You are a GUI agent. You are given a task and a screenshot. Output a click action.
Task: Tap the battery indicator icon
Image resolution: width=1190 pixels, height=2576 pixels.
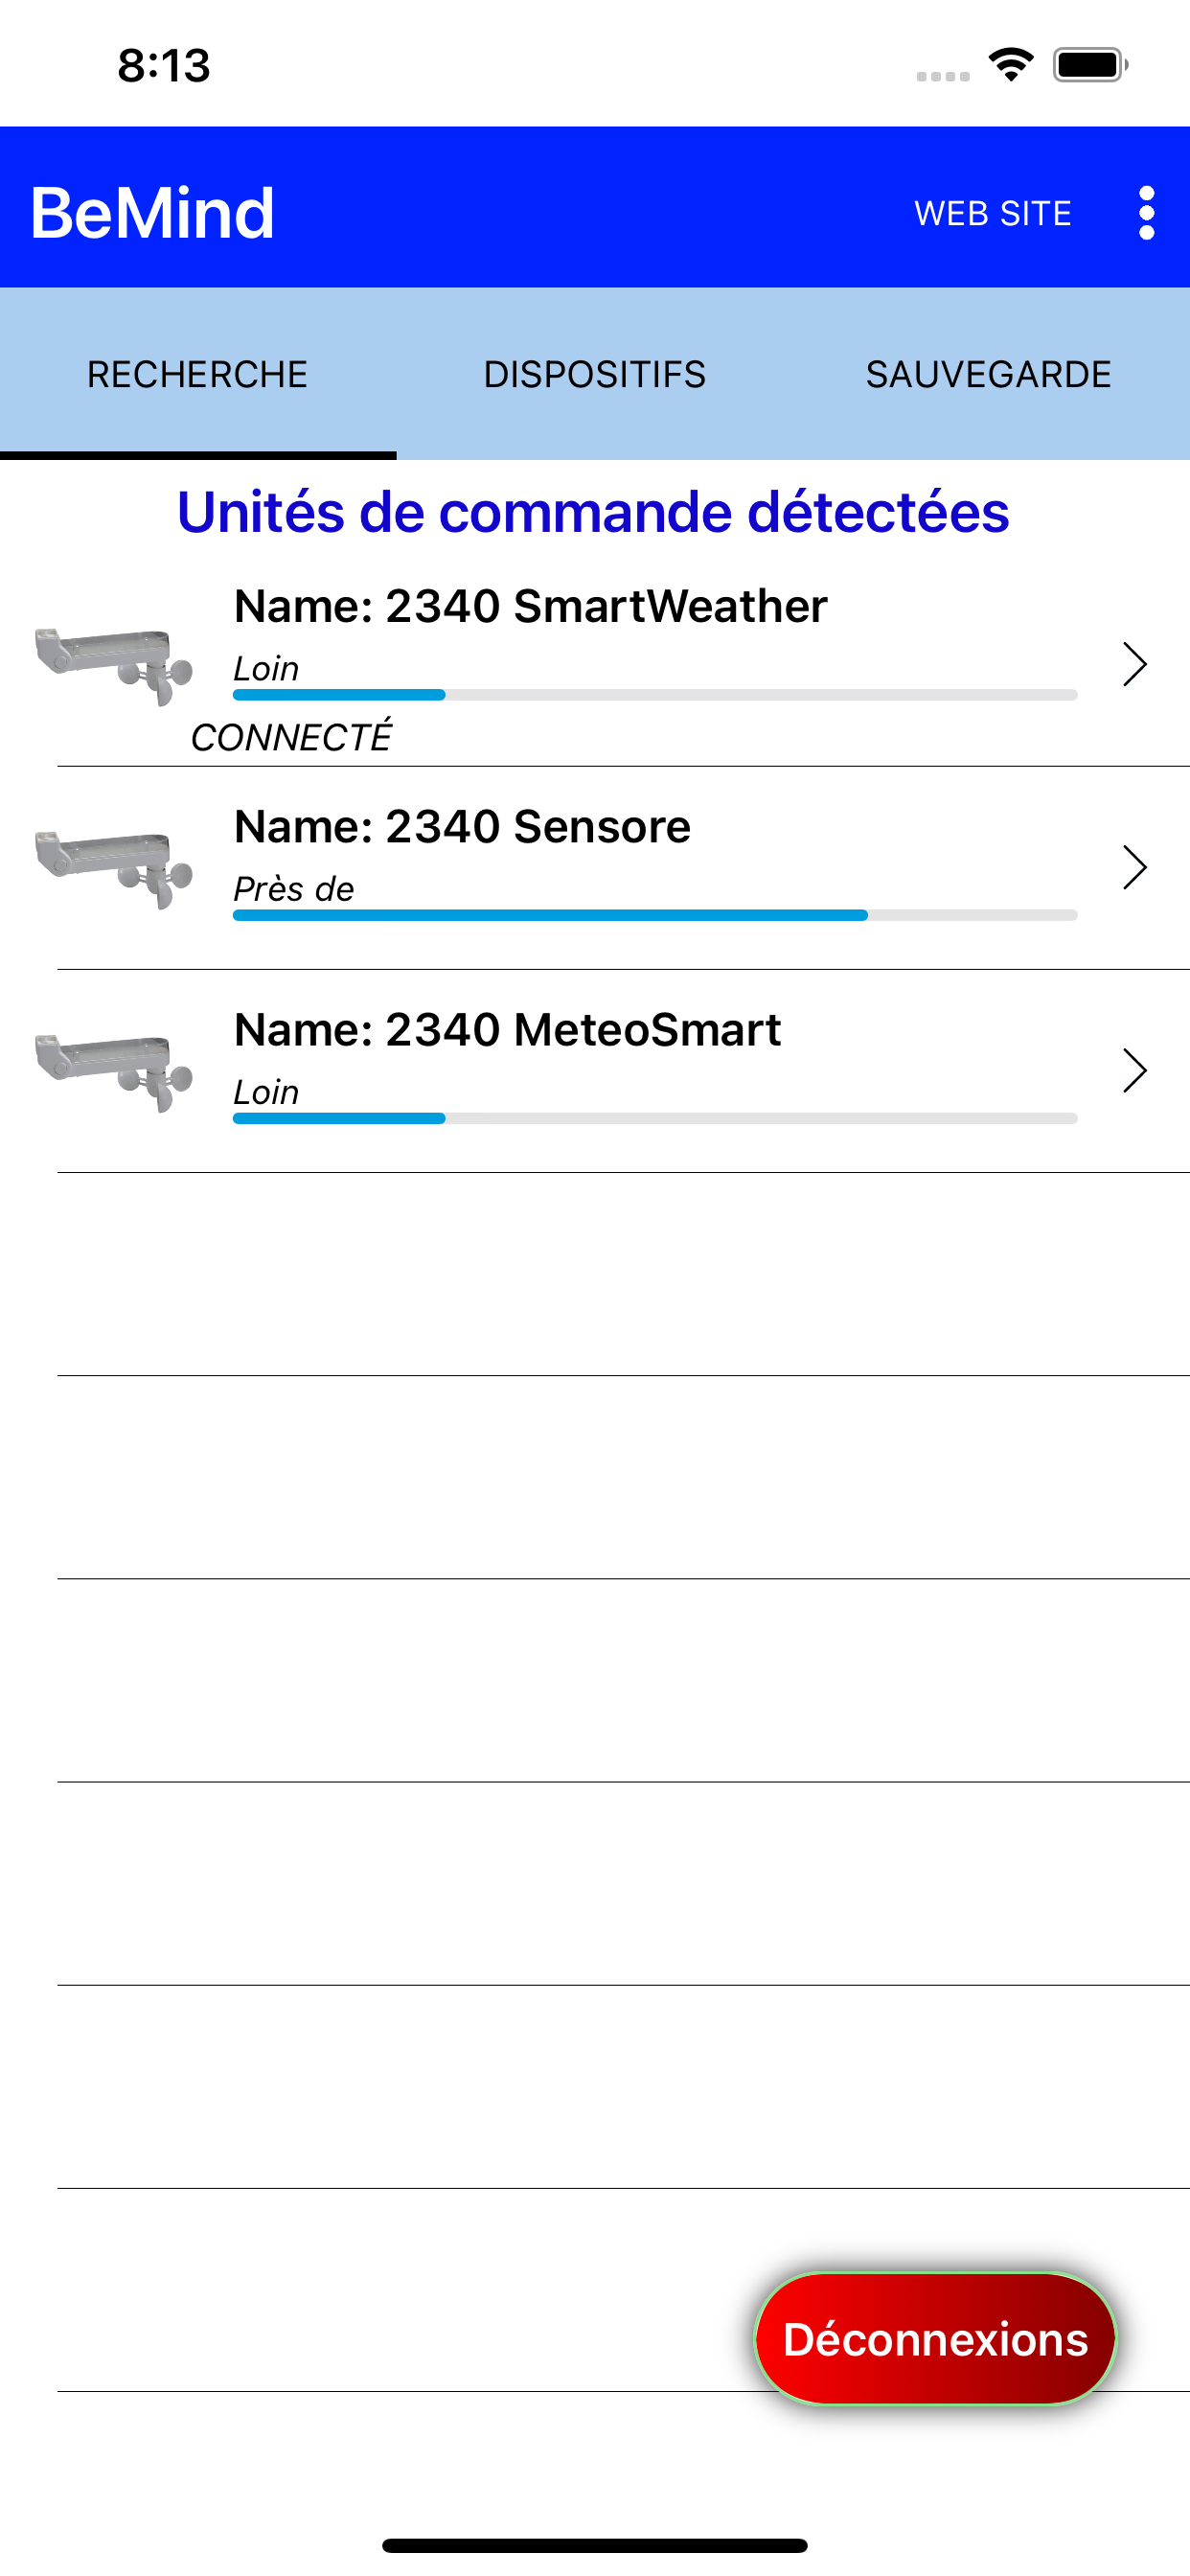pyautogui.click(x=1090, y=65)
